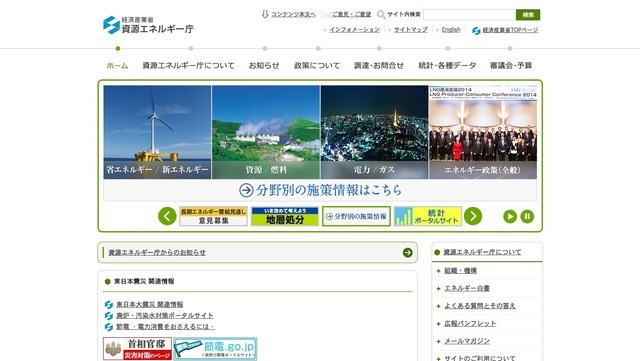Open the お知らせ menu
This screenshot has height=361, width=640.
[x=264, y=65]
